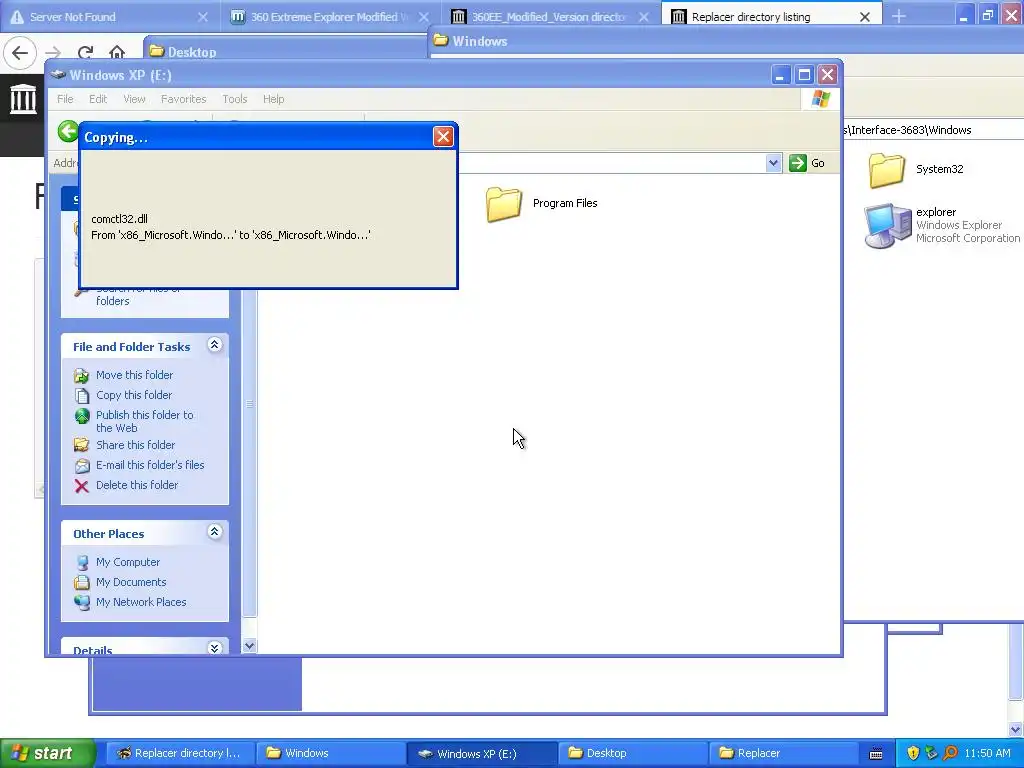Screen dimensions: 1024x768
Task: Click browser page scroll down arrow
Action: (x=1016, y=729)
